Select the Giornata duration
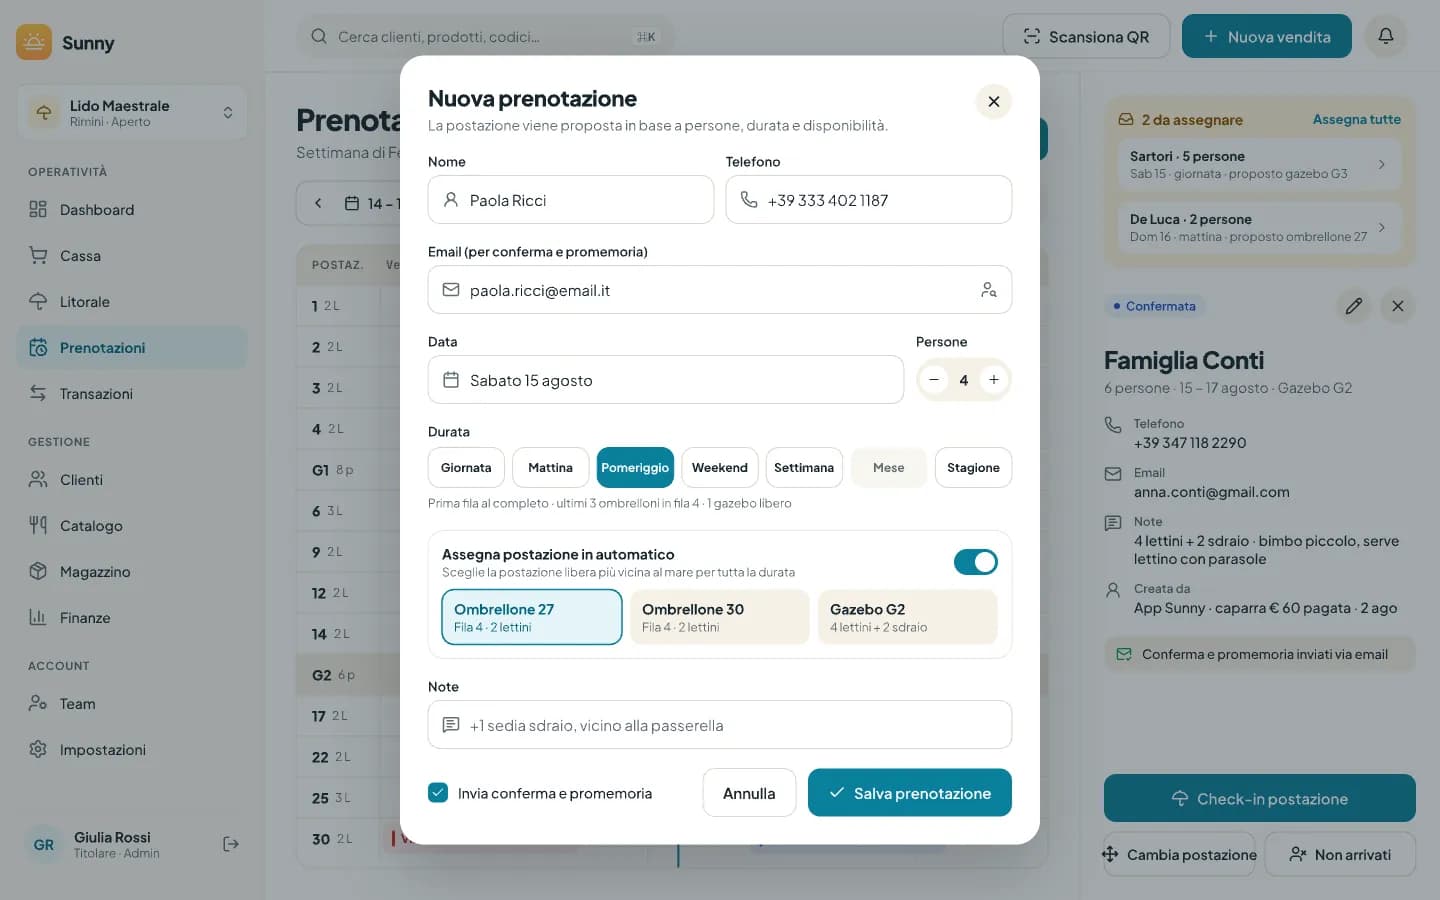1440x900 pixels. point(466,468)
